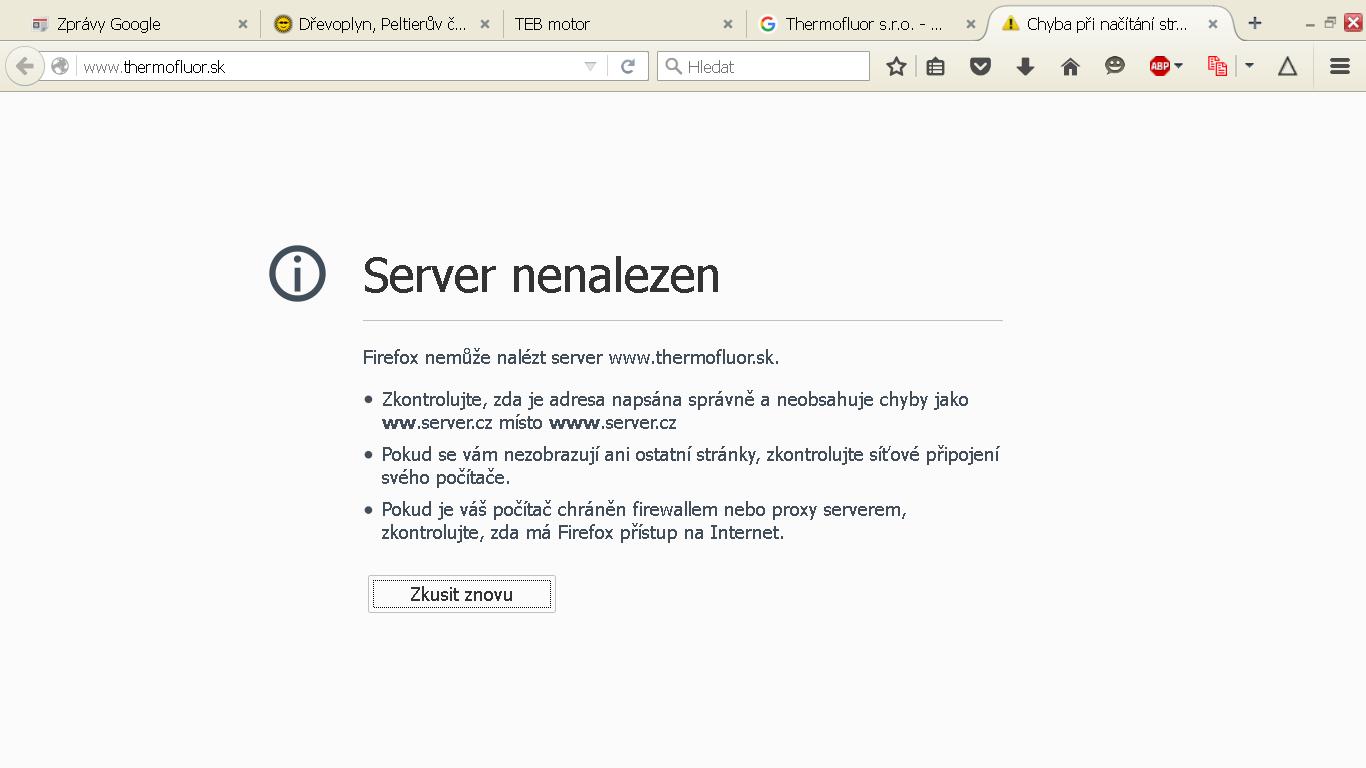Screen dimensions: 1366x768
Task: Click the Adblock Plus ABP icon
Action: [1160, 66]
